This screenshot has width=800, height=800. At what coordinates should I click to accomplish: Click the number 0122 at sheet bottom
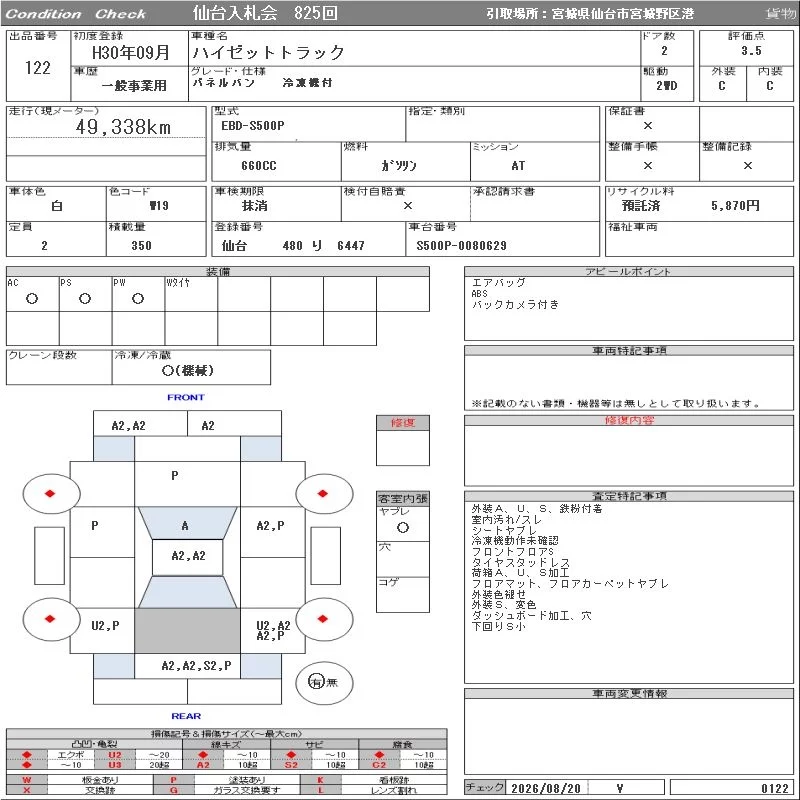775,788
